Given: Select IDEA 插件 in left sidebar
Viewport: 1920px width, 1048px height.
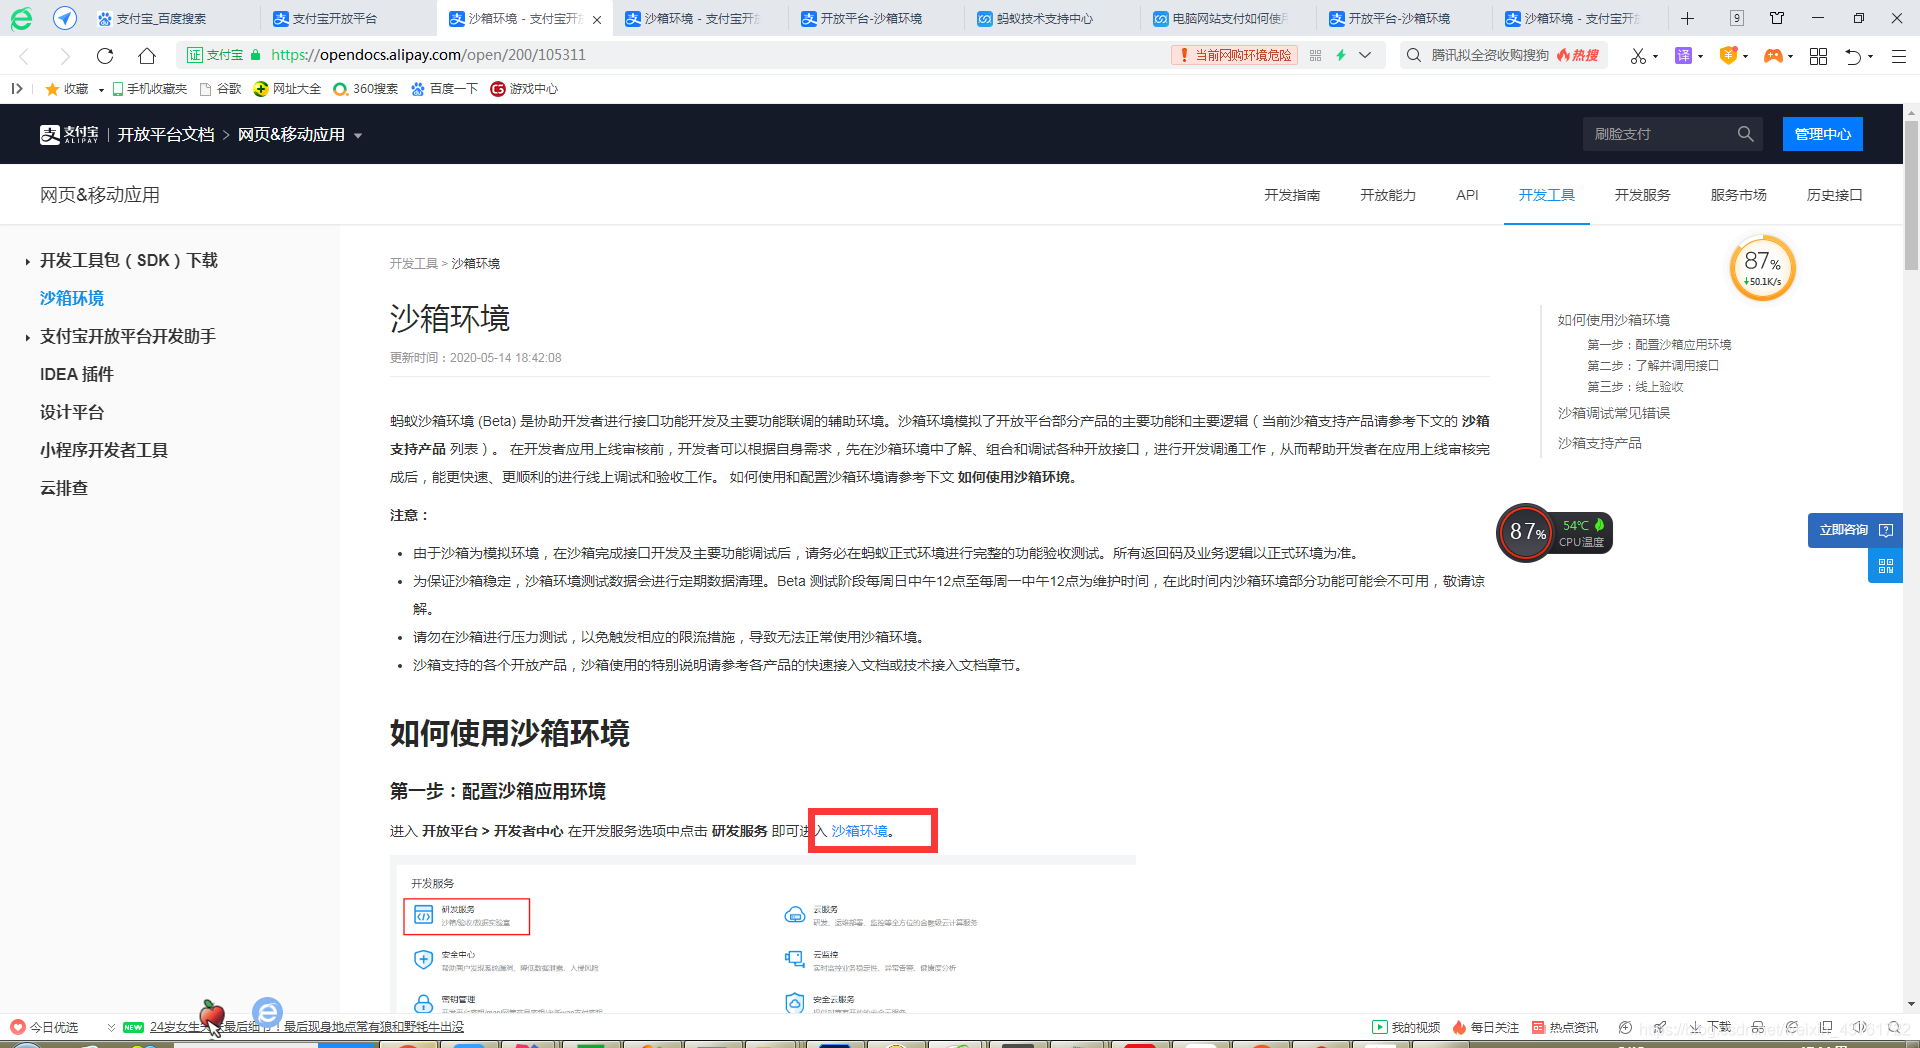Looking at the screenshot, I should point(77,374).
